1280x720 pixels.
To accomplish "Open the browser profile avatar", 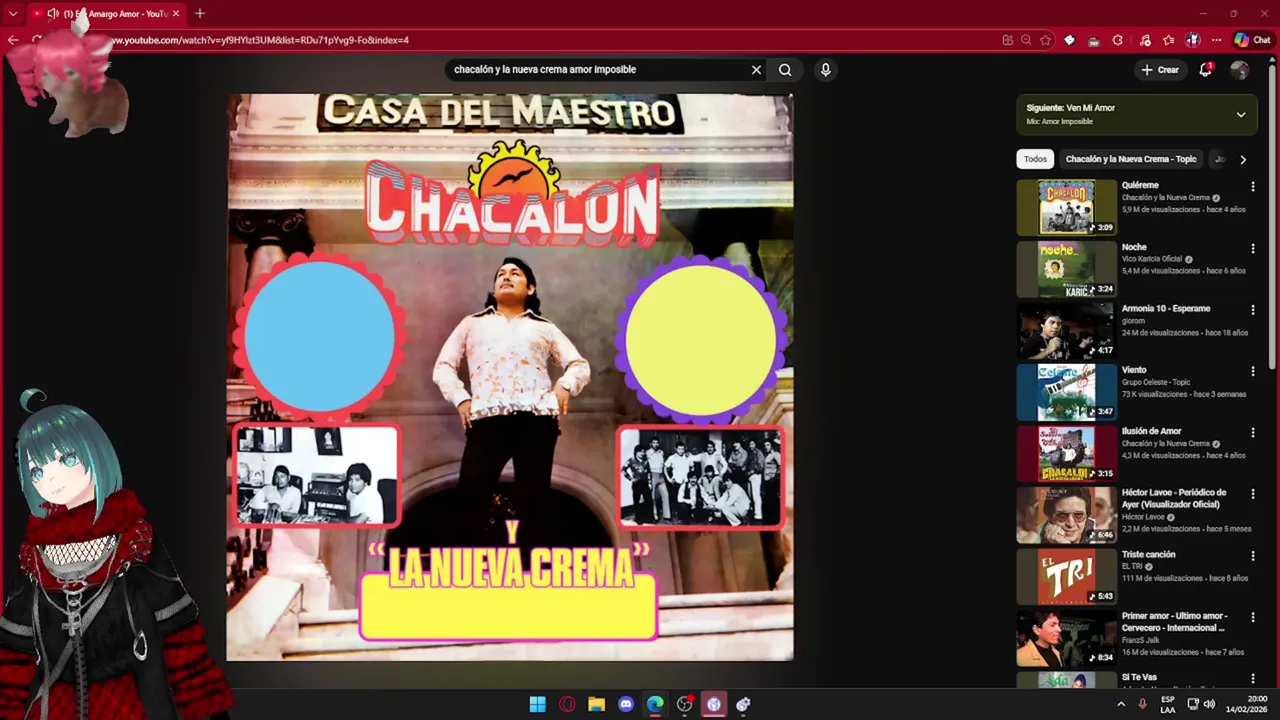I will tap(1193, 40).
